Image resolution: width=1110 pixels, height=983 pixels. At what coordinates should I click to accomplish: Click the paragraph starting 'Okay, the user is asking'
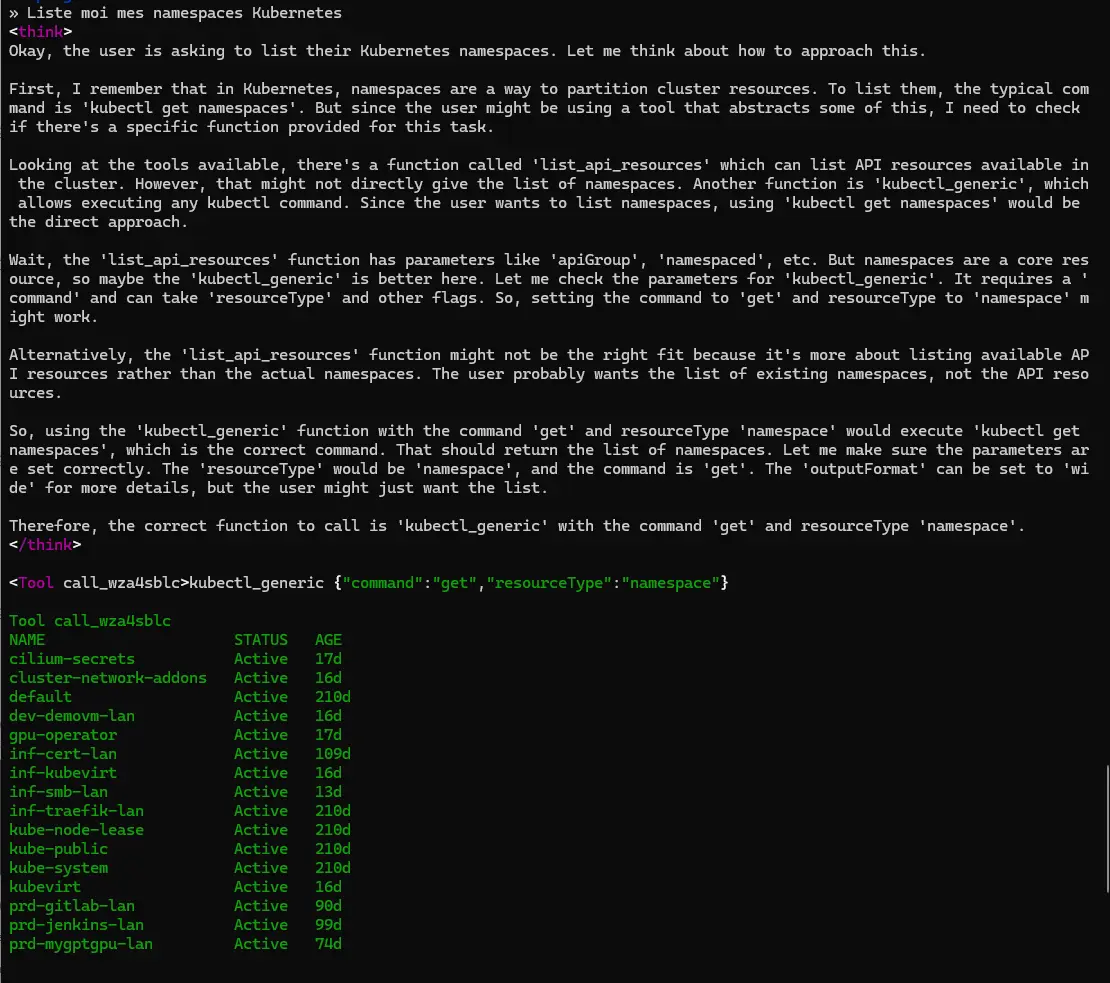pyautogui.click(x=467, y=51)
